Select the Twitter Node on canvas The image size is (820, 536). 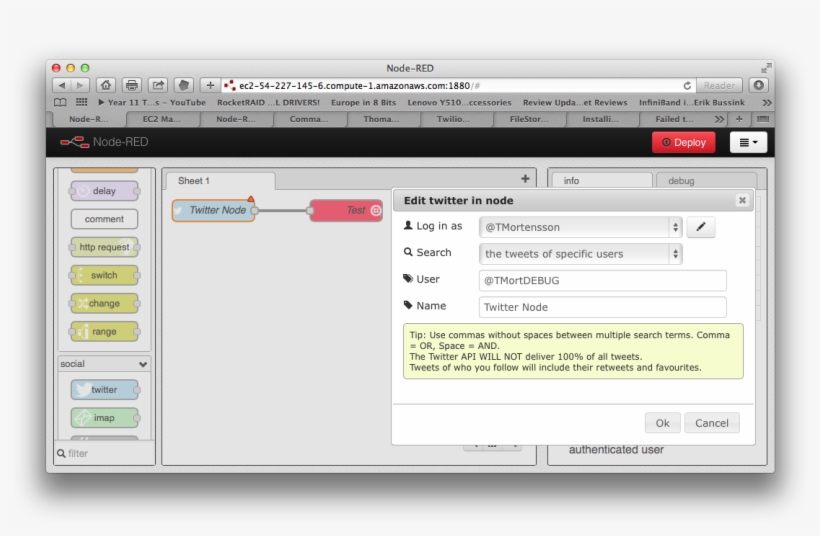(x=214, y=210)
